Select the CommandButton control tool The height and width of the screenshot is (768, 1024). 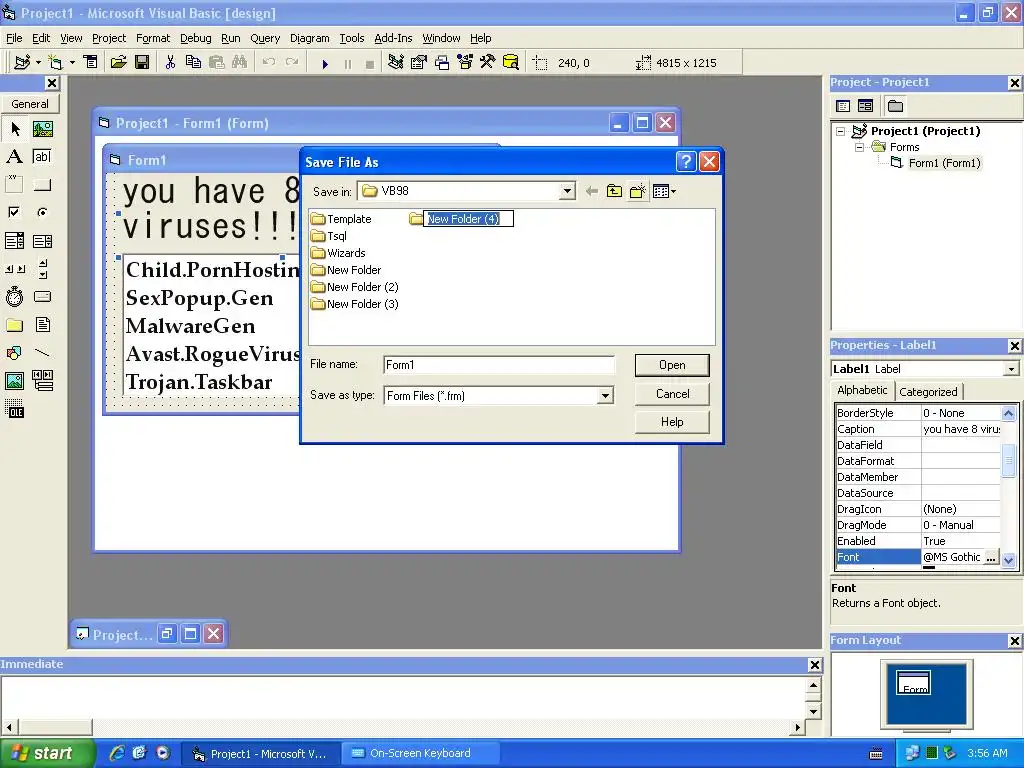click(42, 185)
